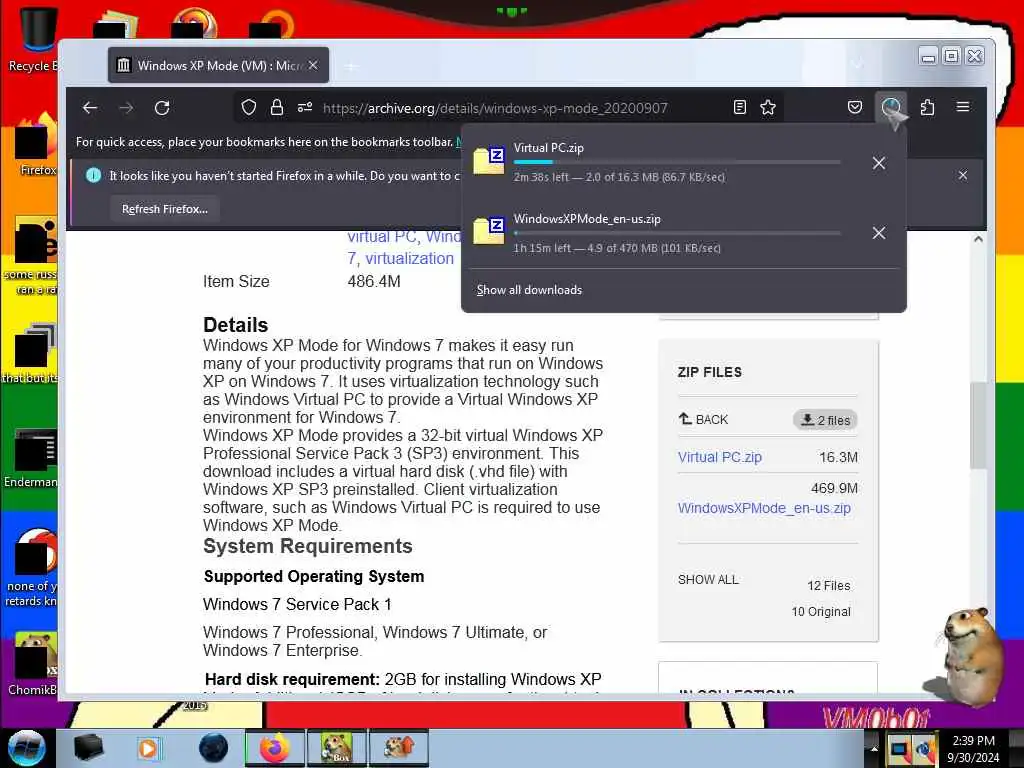Click the archive.org URL address field
Viewport: 1024px width, 768px height.
click(495, 108)
